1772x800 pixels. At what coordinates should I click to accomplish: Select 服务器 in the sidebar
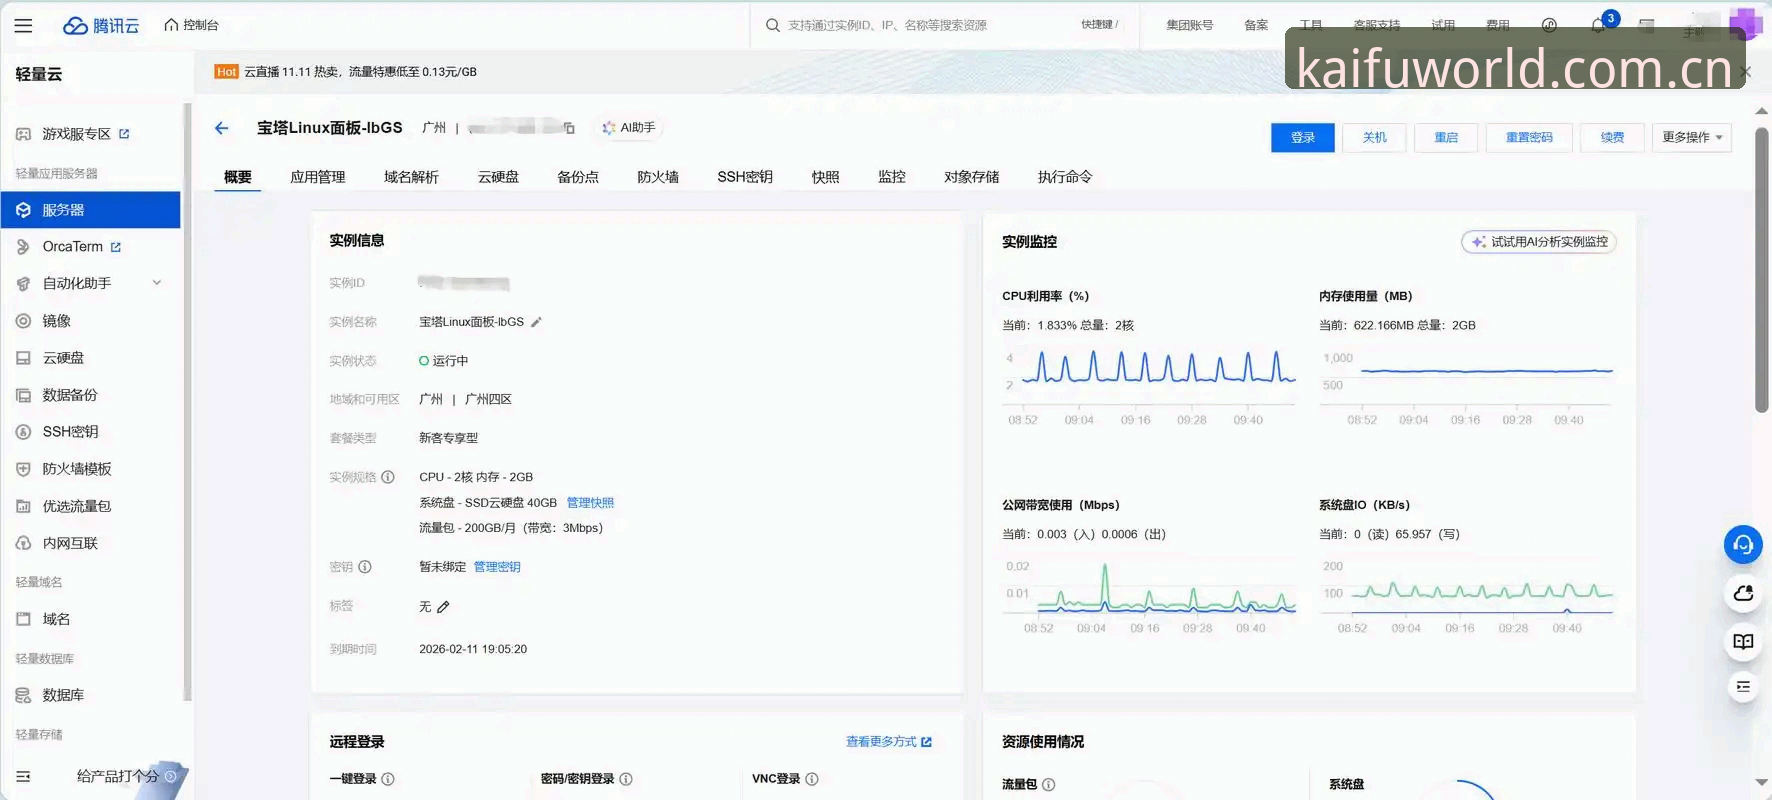(x=90, y=210)
